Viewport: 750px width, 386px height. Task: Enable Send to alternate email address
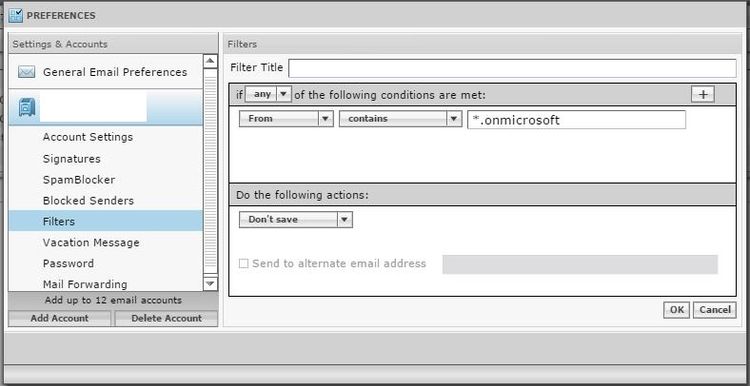coord(243,264)
